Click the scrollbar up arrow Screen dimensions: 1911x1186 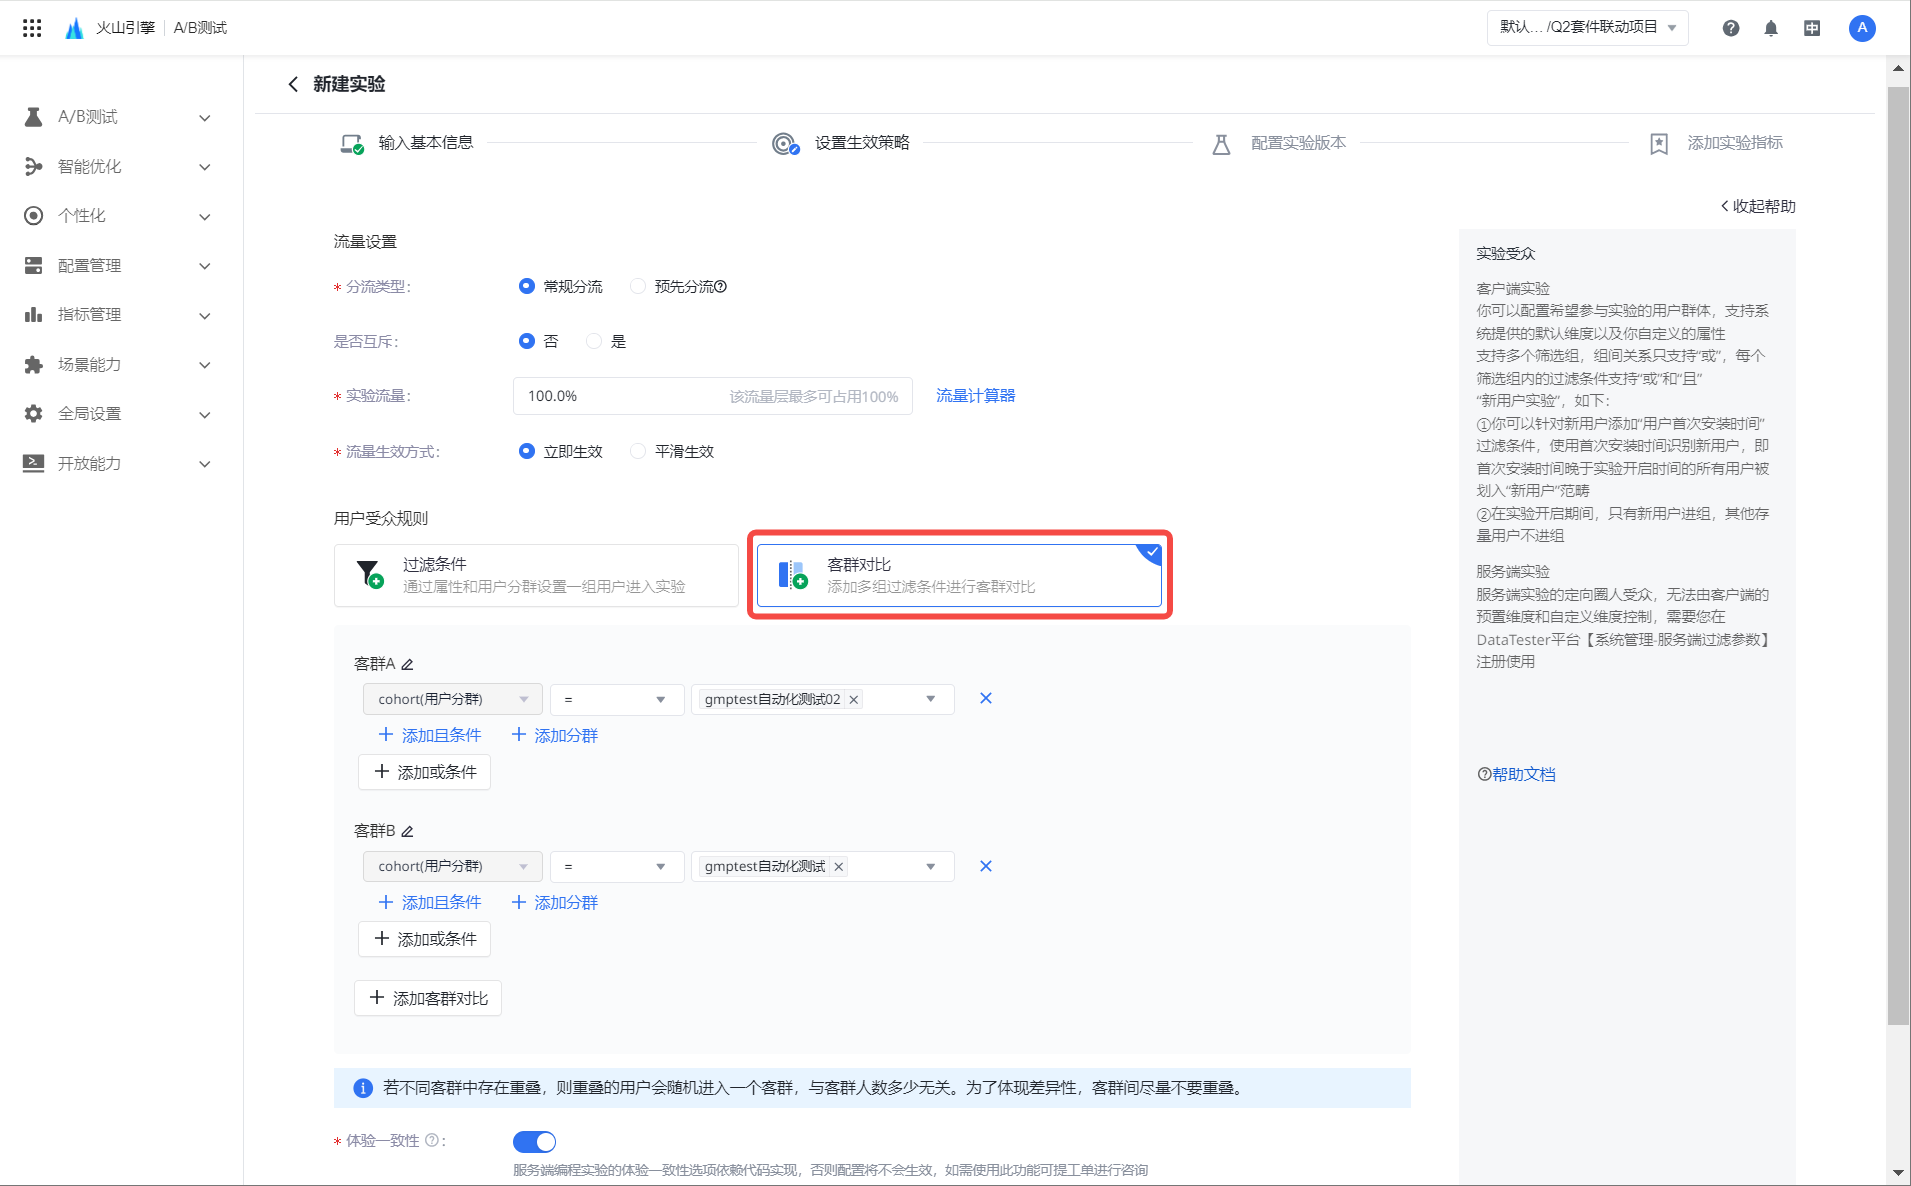1897,68
